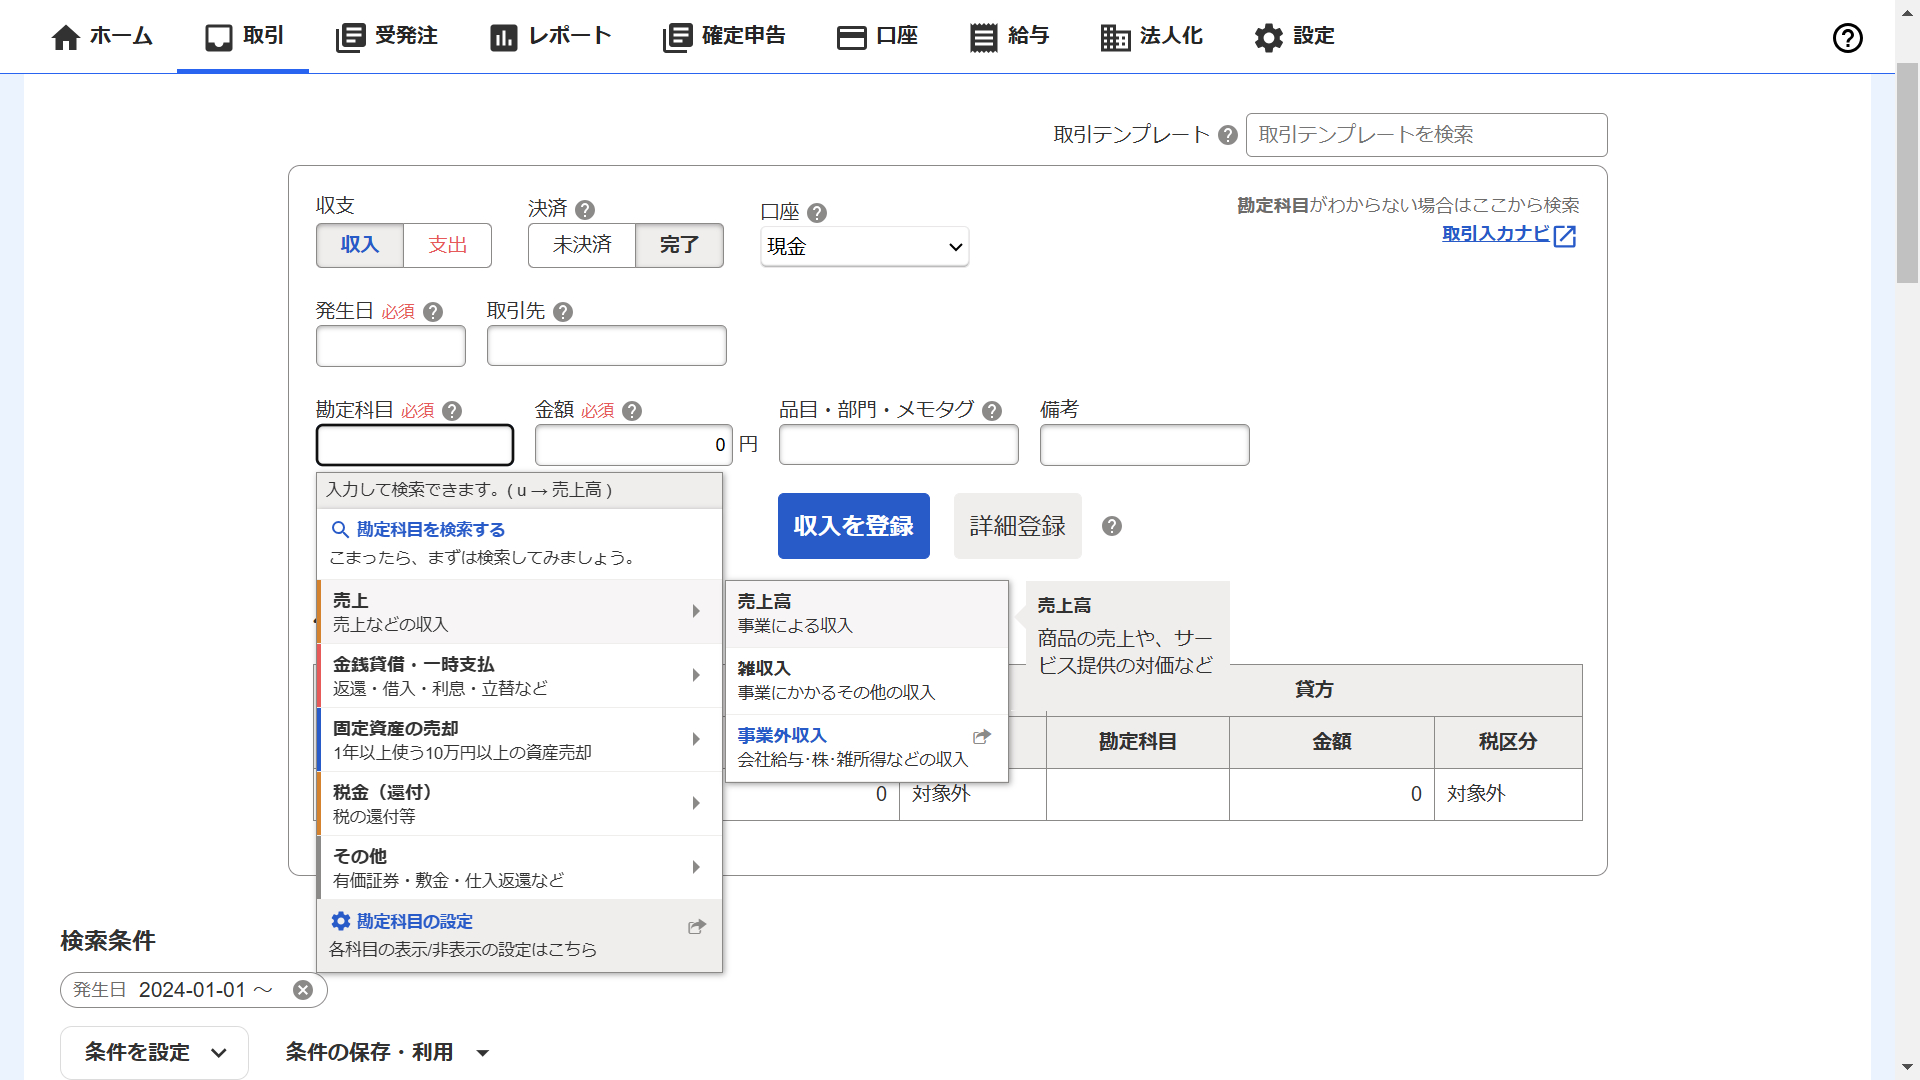Set 決済 status to 完了

tap(679, 245)
